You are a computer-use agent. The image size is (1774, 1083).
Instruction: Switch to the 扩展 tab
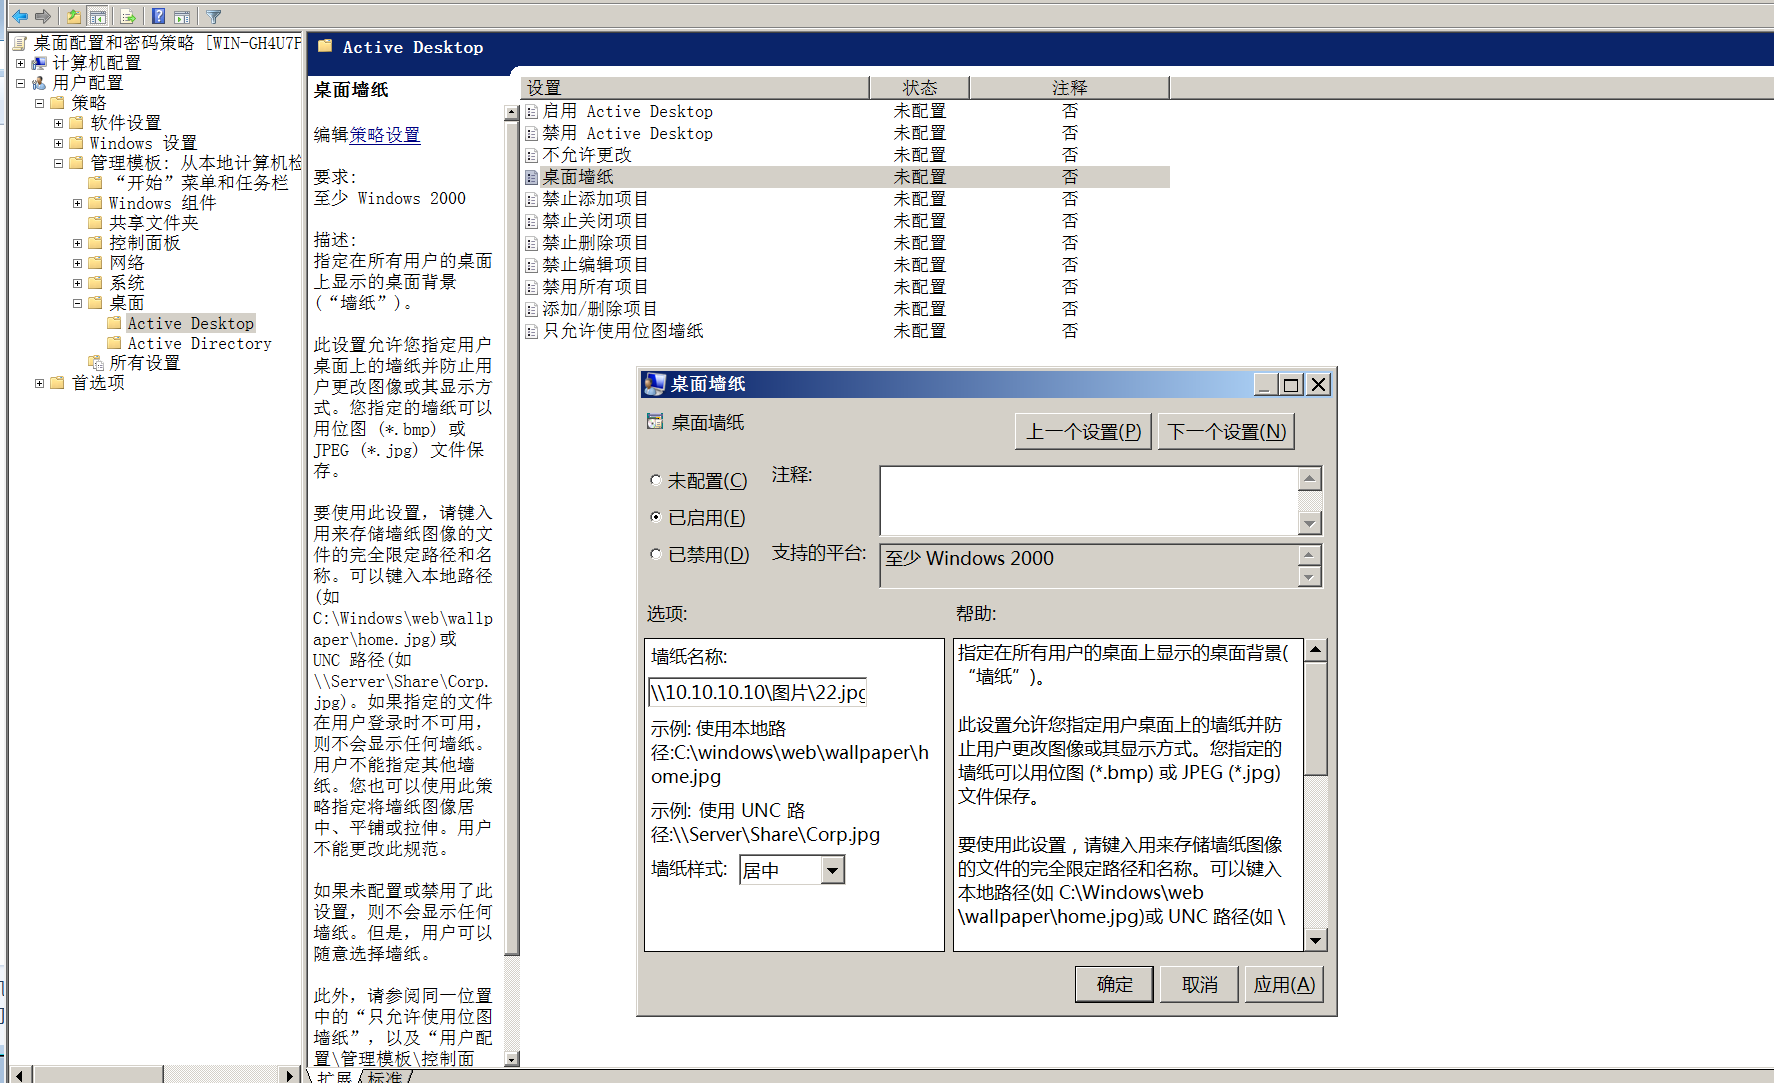coord(334,1077)
